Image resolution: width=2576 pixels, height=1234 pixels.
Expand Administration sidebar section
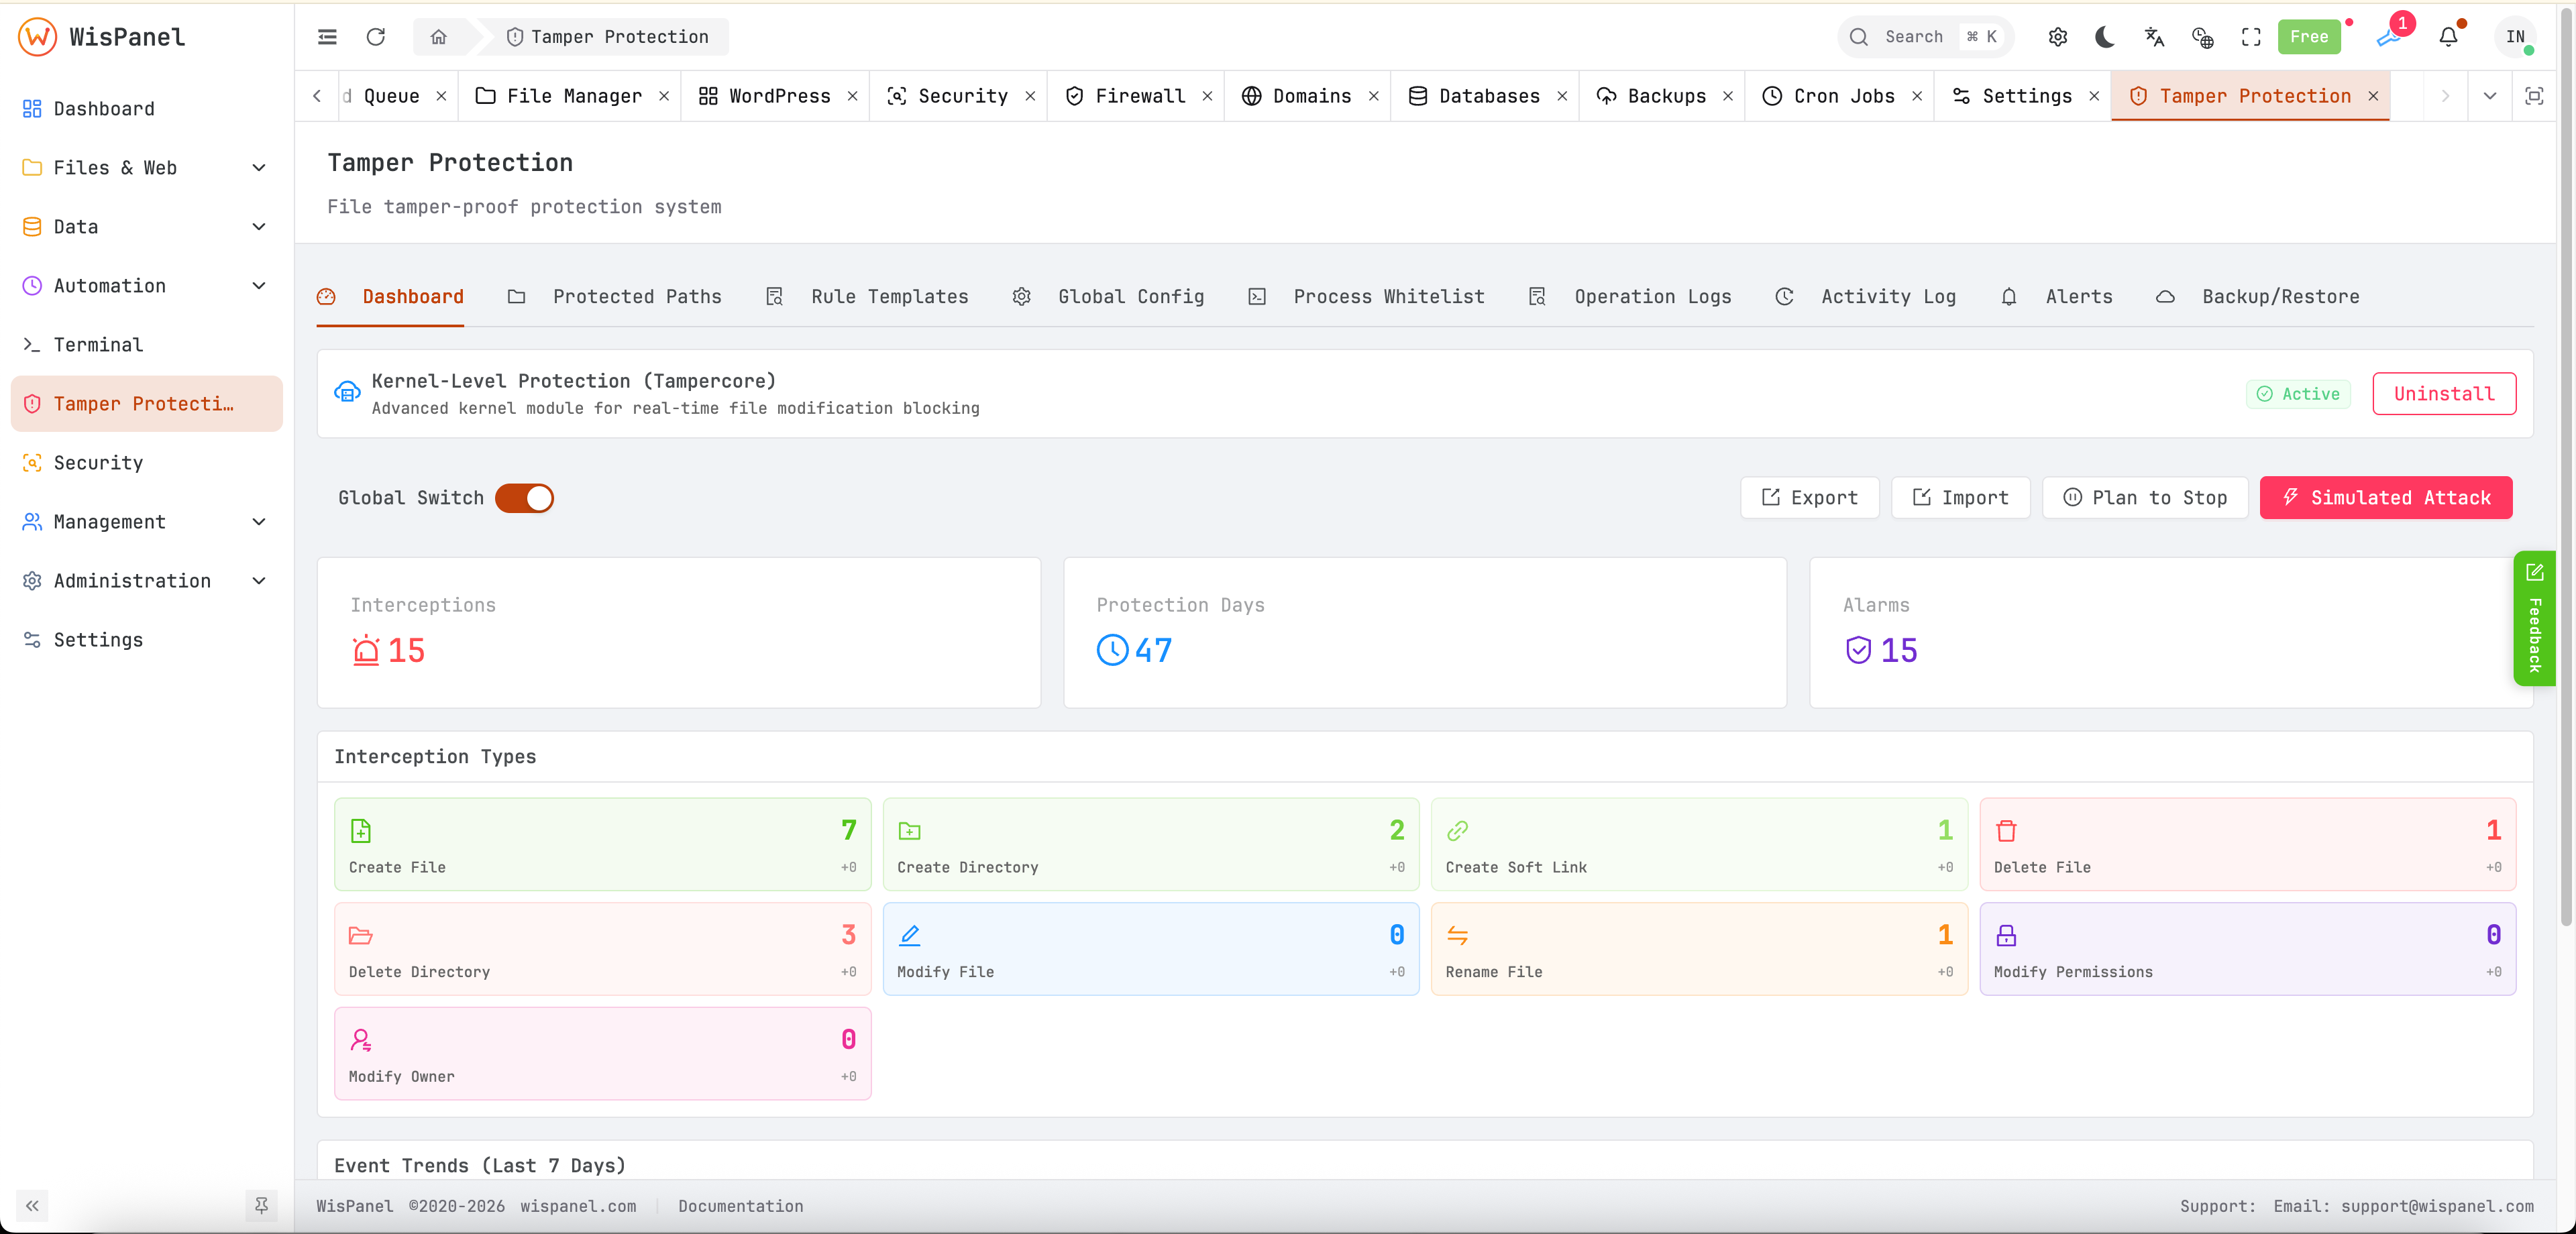146,581
